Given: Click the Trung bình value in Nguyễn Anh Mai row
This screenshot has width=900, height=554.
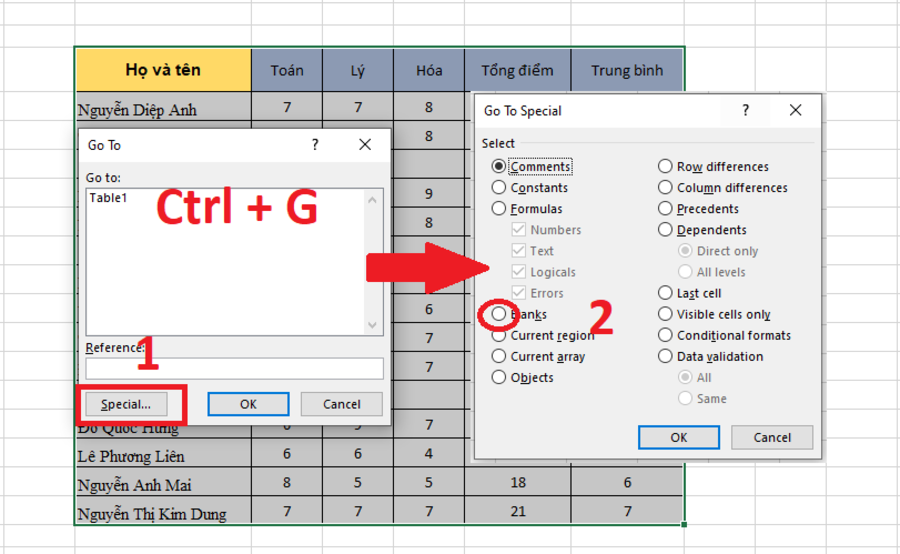Looking at the screenshot, I should click(x=627, y=482).
